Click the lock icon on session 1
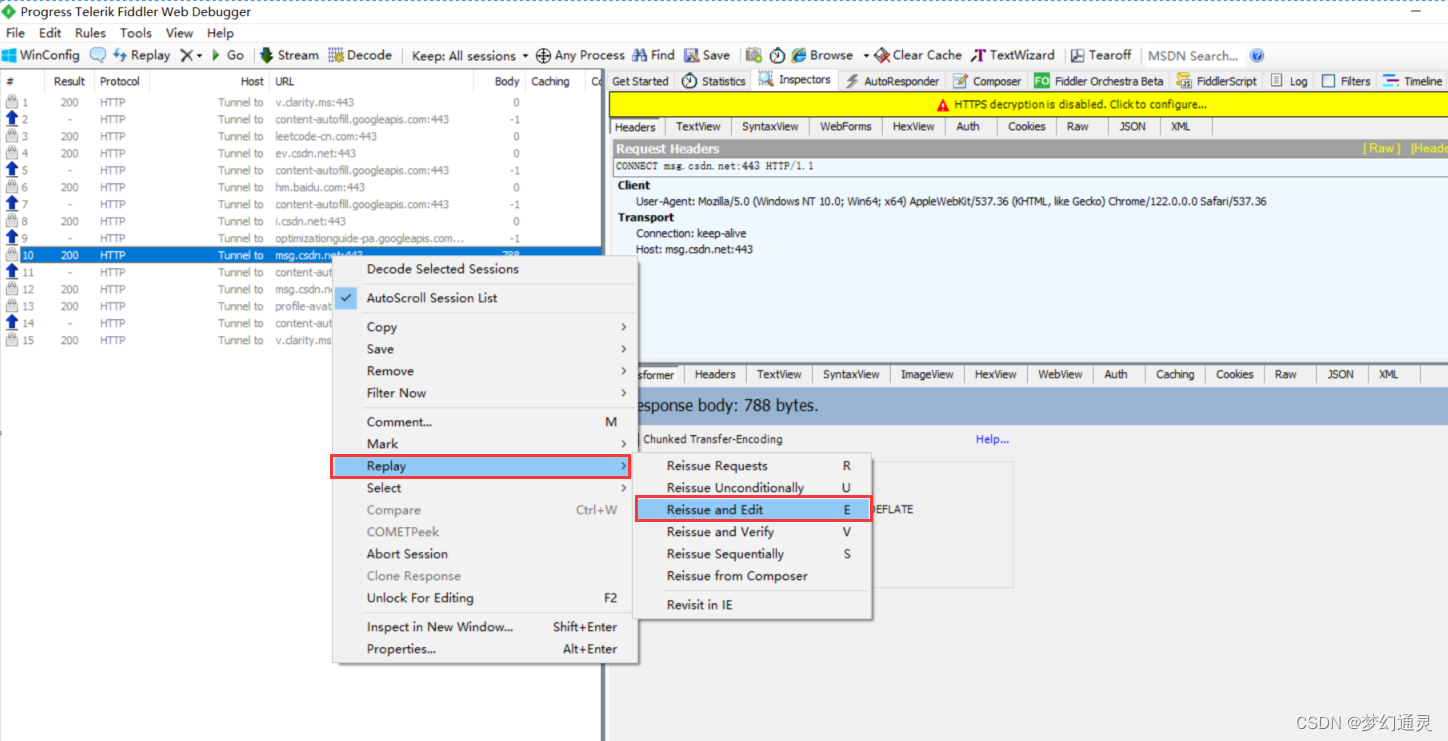This screenshot has width=1448, height=741. click(x=12, y=102)
